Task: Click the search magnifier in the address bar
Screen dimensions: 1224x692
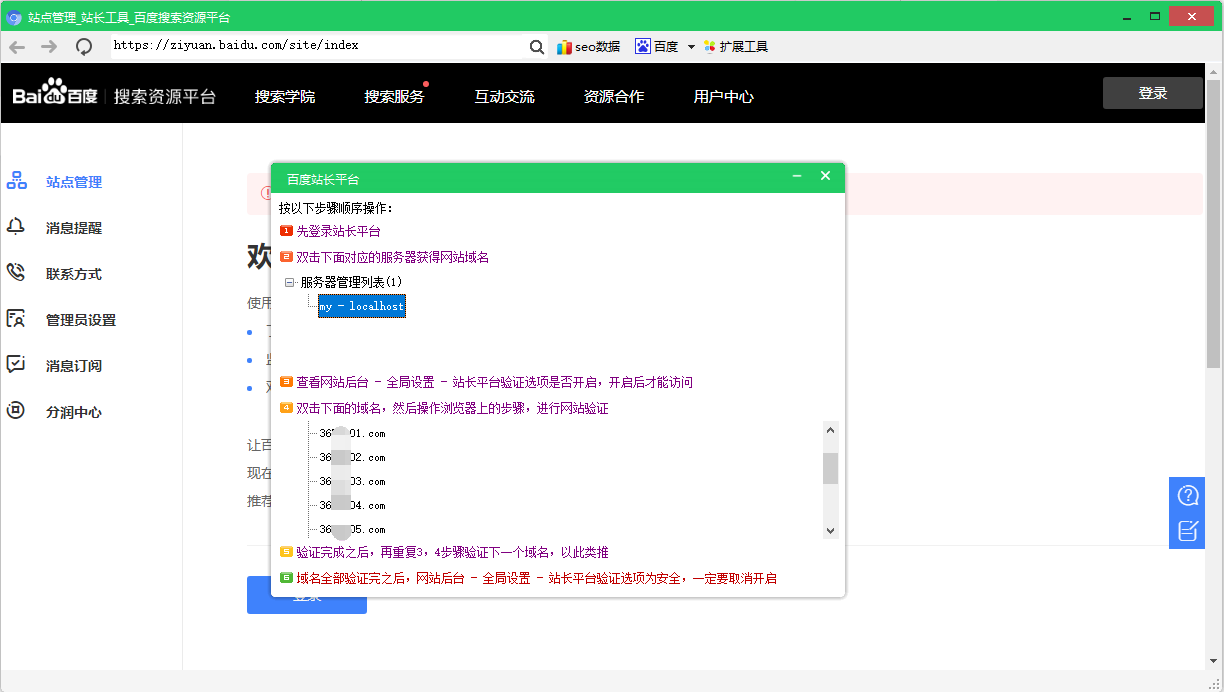Action: [537, 46]
